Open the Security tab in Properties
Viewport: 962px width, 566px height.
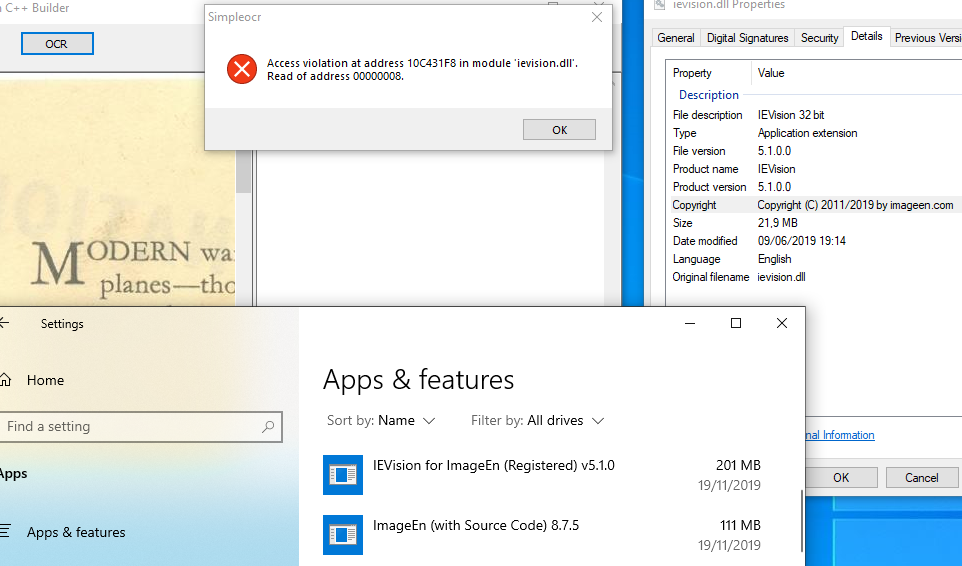coord(819,37)
